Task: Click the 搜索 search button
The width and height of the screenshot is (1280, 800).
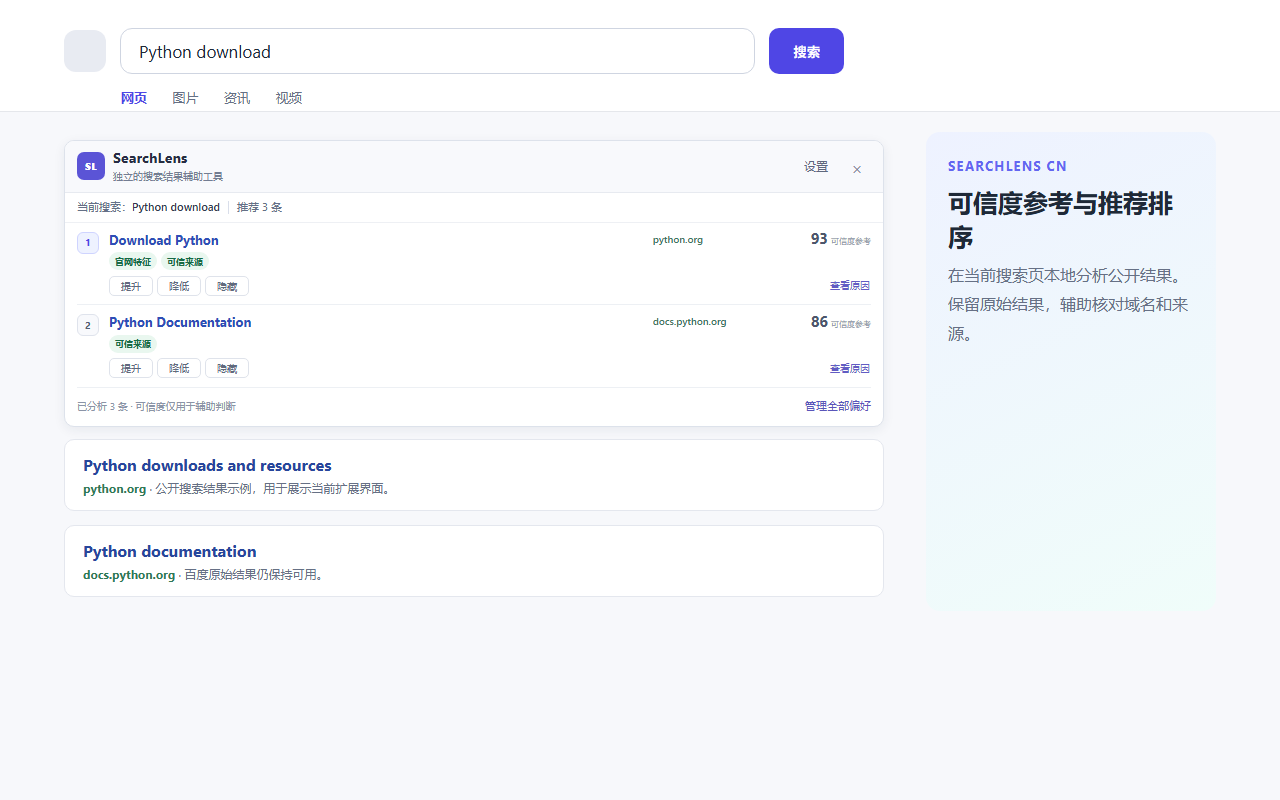Action: (x=806, y=51)
